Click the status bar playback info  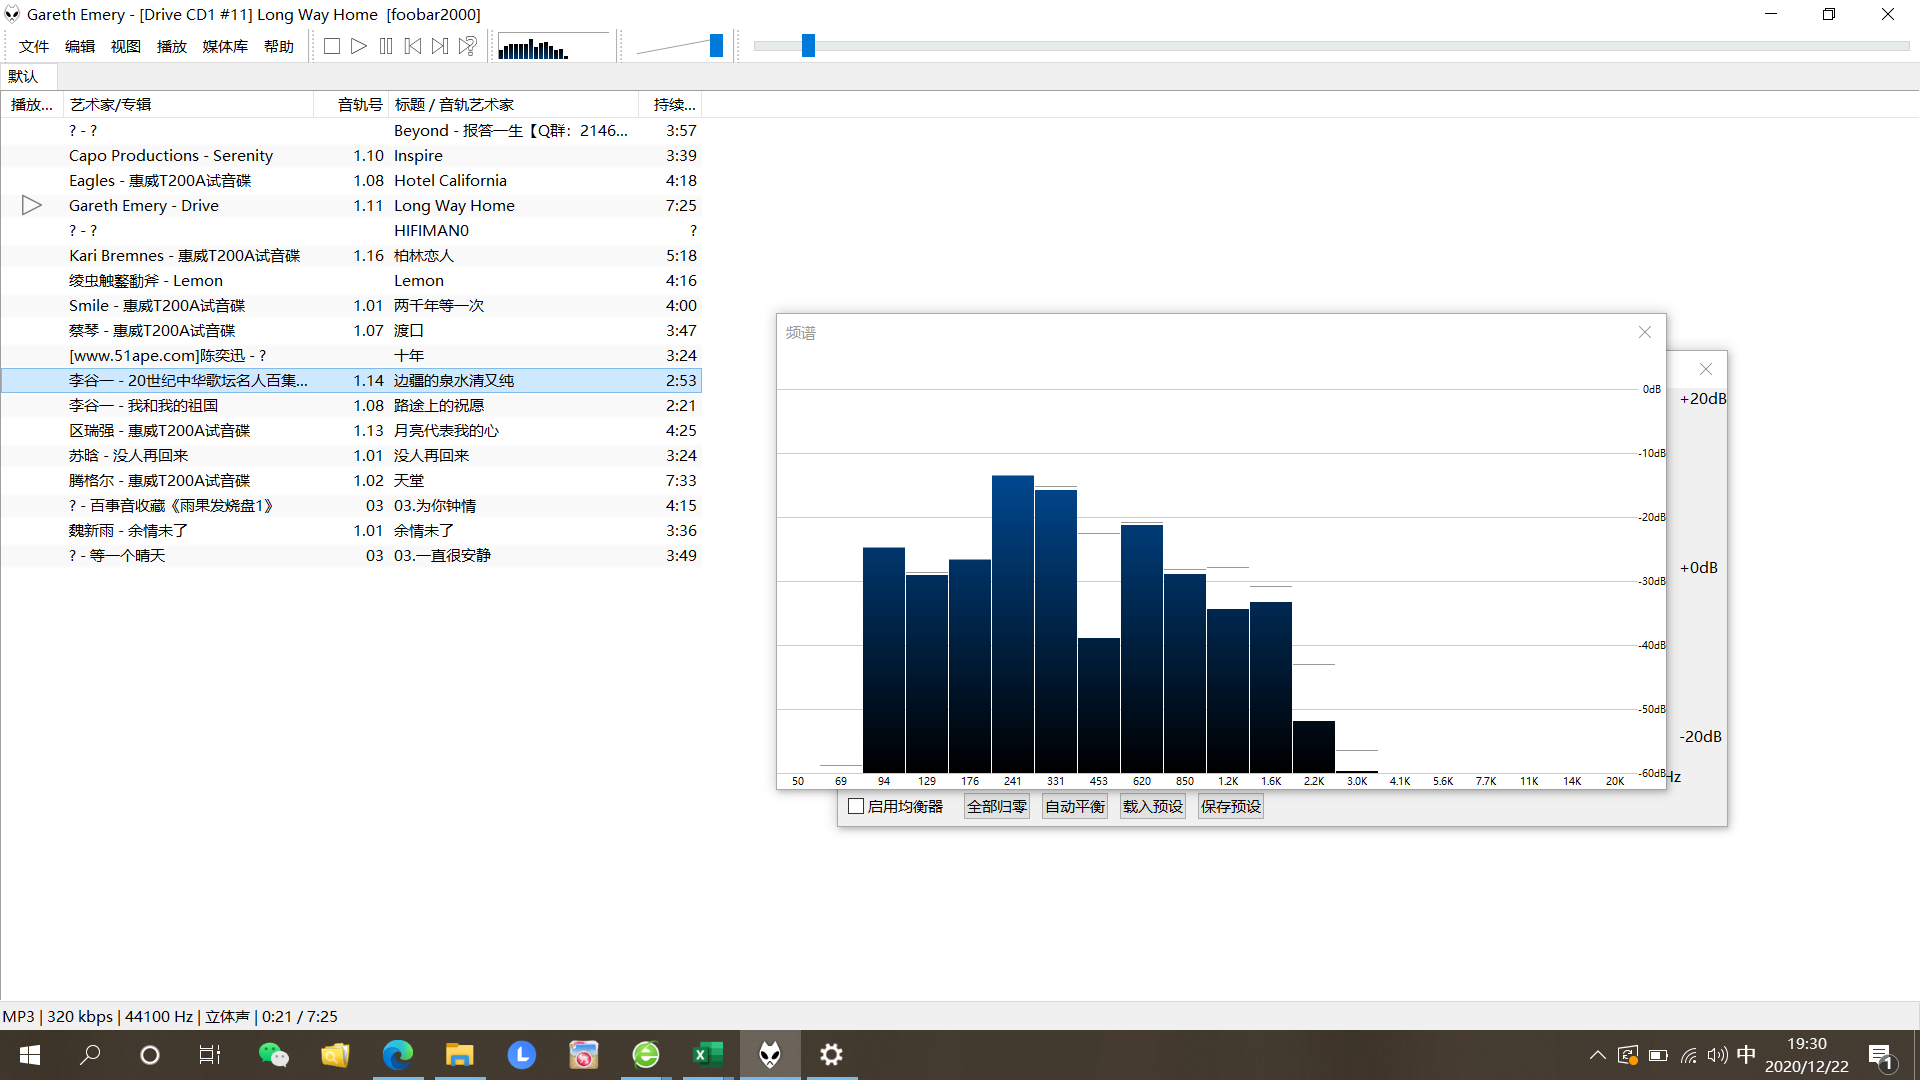170,1016
